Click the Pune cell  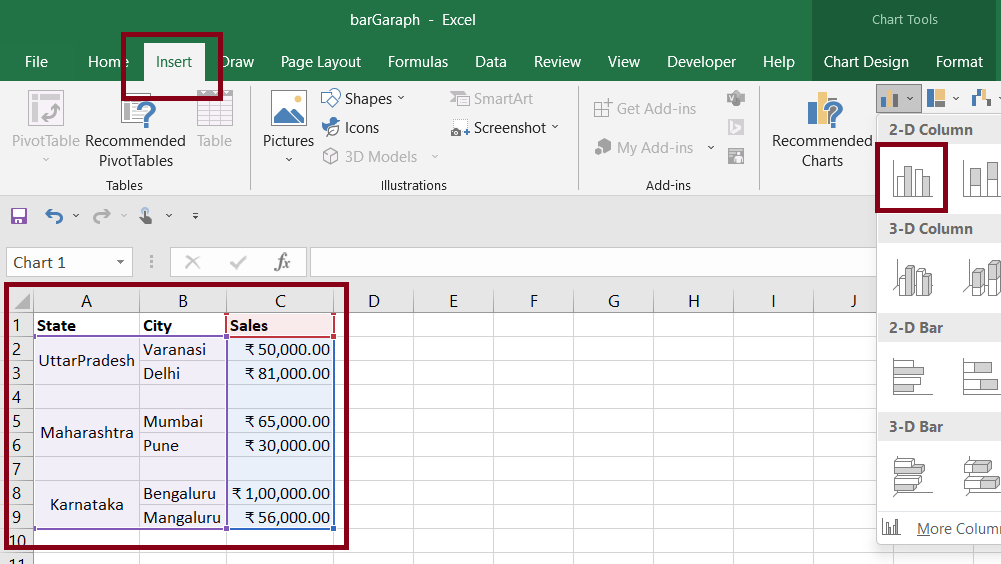183,445
